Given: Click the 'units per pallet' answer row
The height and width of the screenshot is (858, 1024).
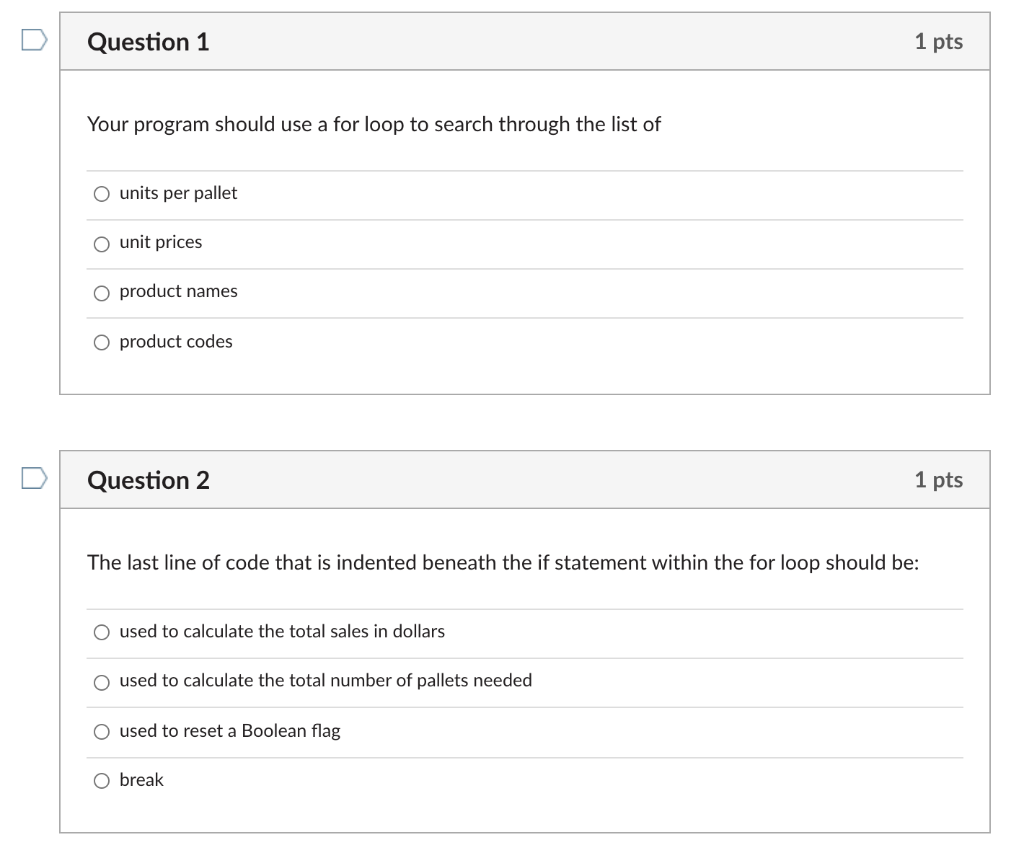Looking at the screenshot, I should pyautogui.click(x=400, y=193).
